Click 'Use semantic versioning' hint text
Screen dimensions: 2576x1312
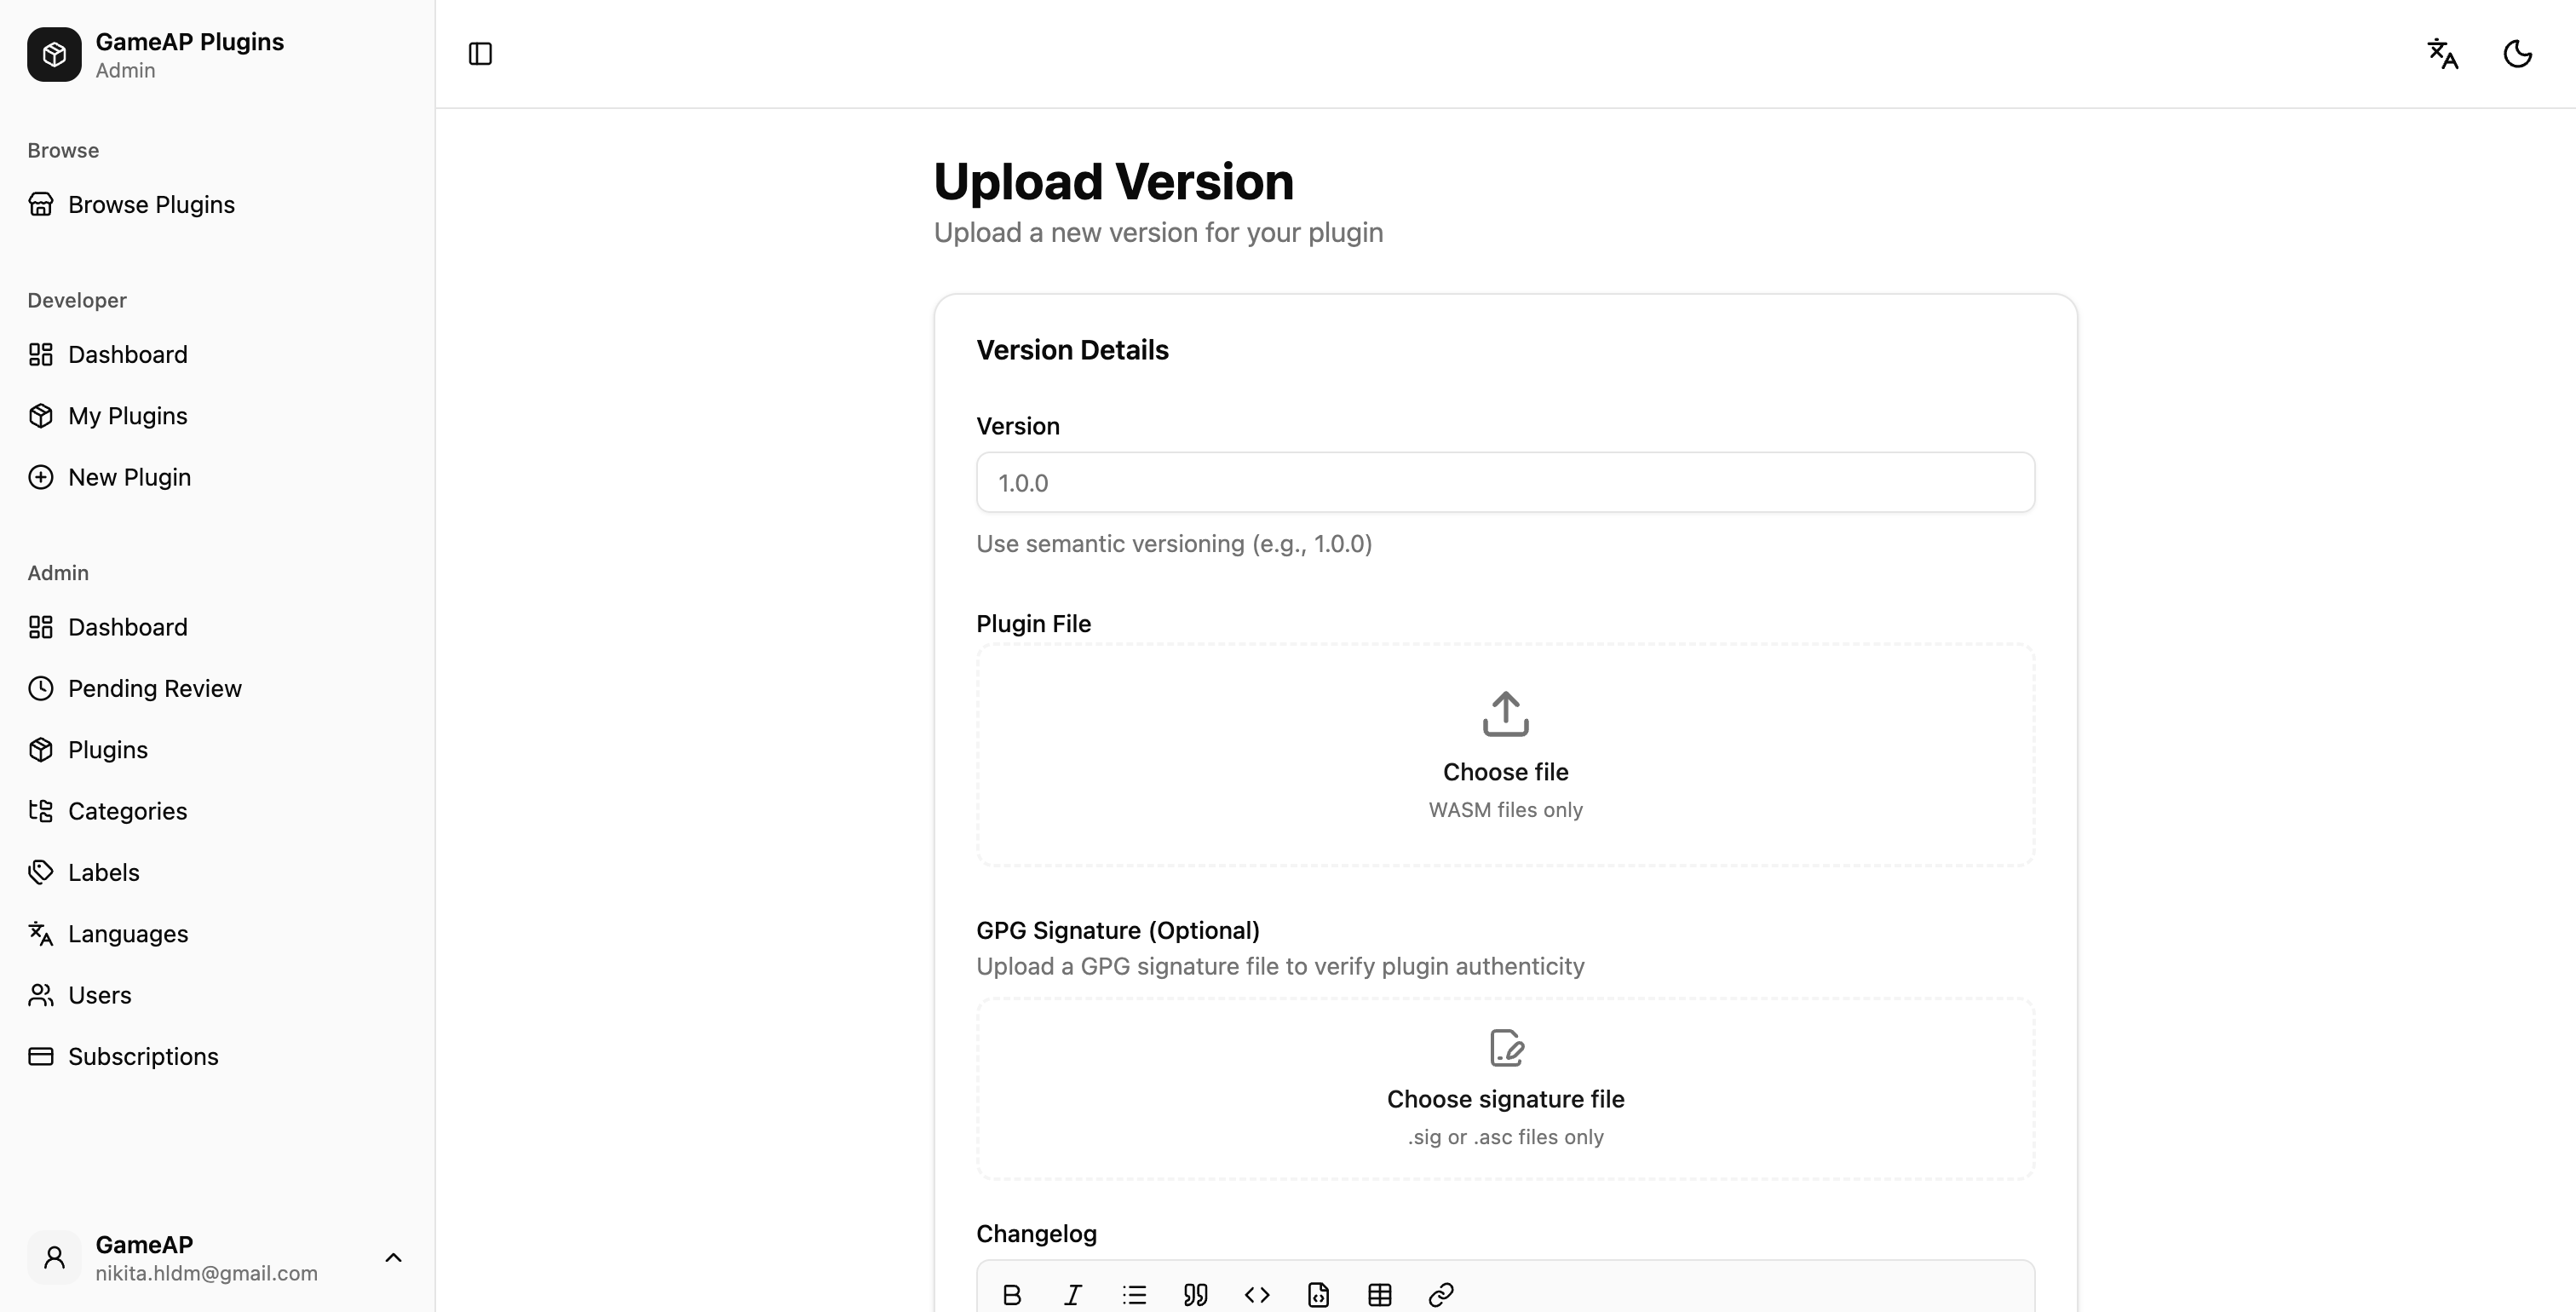(1174, 544)
